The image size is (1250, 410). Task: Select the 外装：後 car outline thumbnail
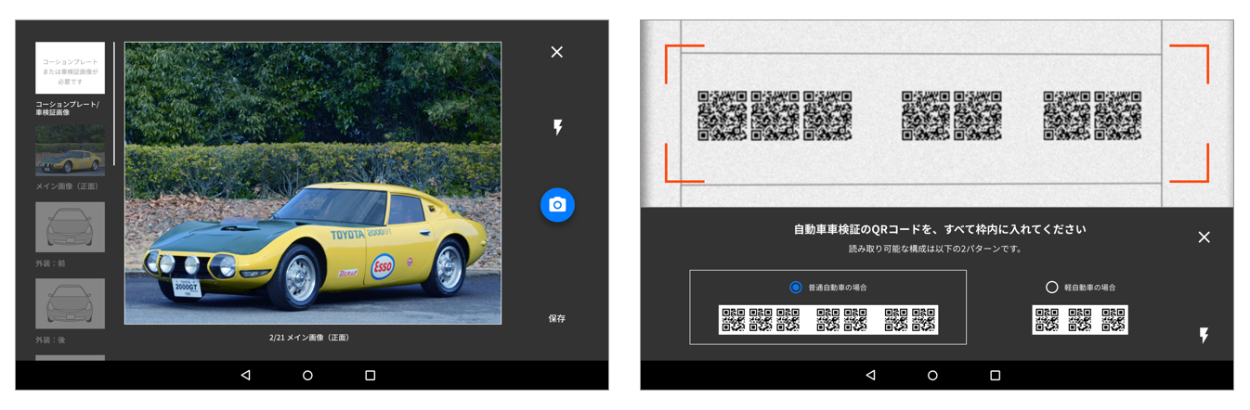tap(70, 304)
